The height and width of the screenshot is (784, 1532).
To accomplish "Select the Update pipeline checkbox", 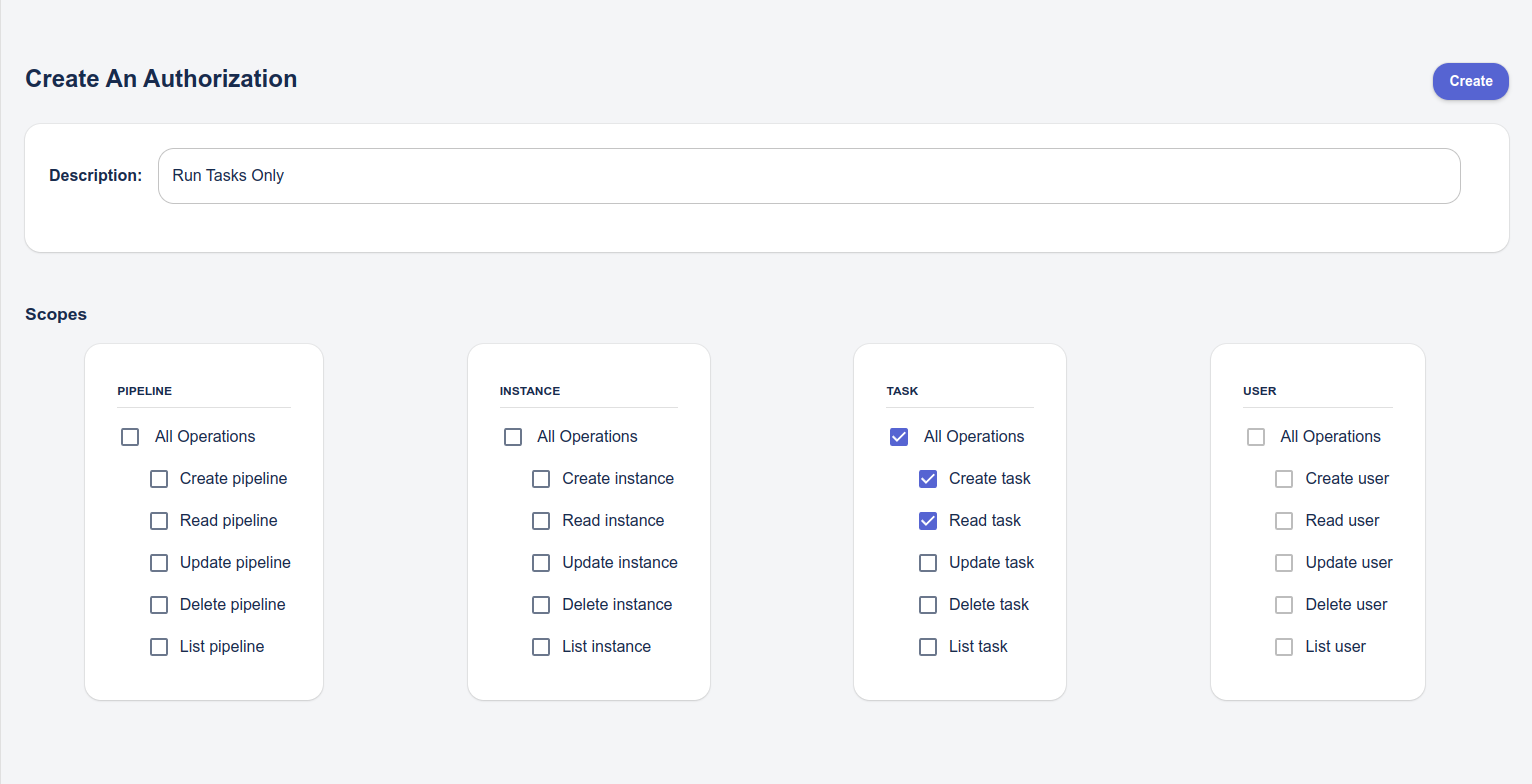I will (159, 563).
